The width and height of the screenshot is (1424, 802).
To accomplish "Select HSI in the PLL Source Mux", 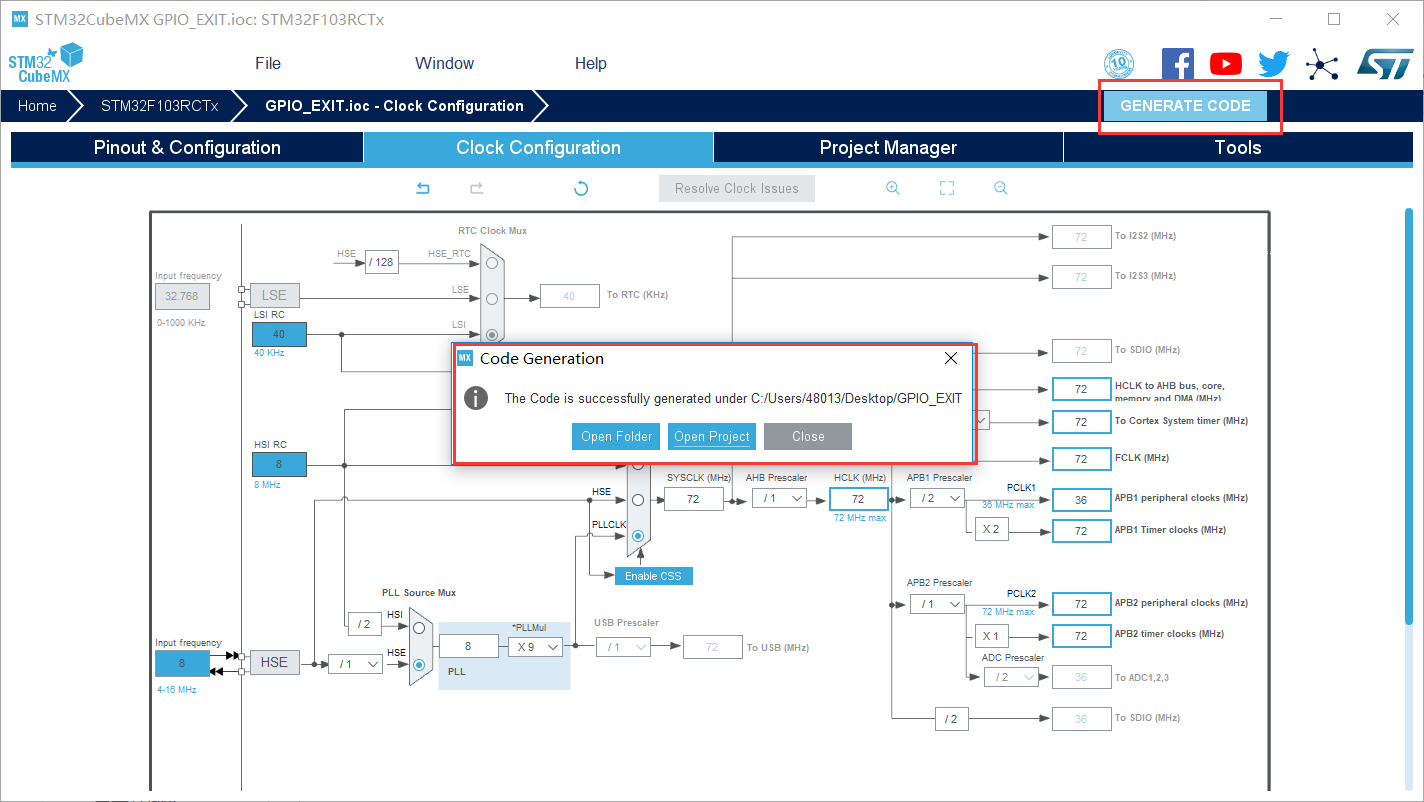I will click(x=419, y=628).
